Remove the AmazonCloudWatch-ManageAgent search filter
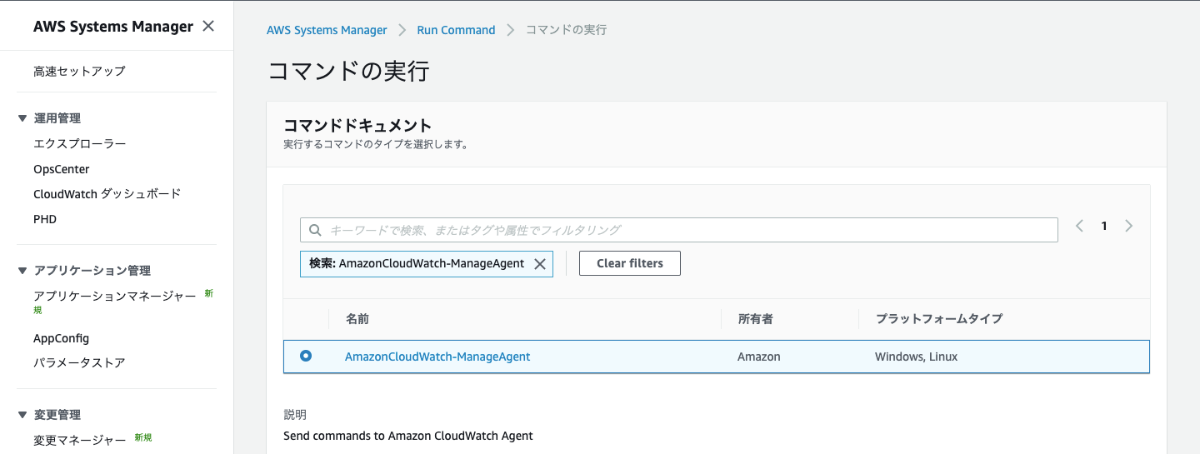Viewport: 1200px width, 454px height. coord(539,264)
